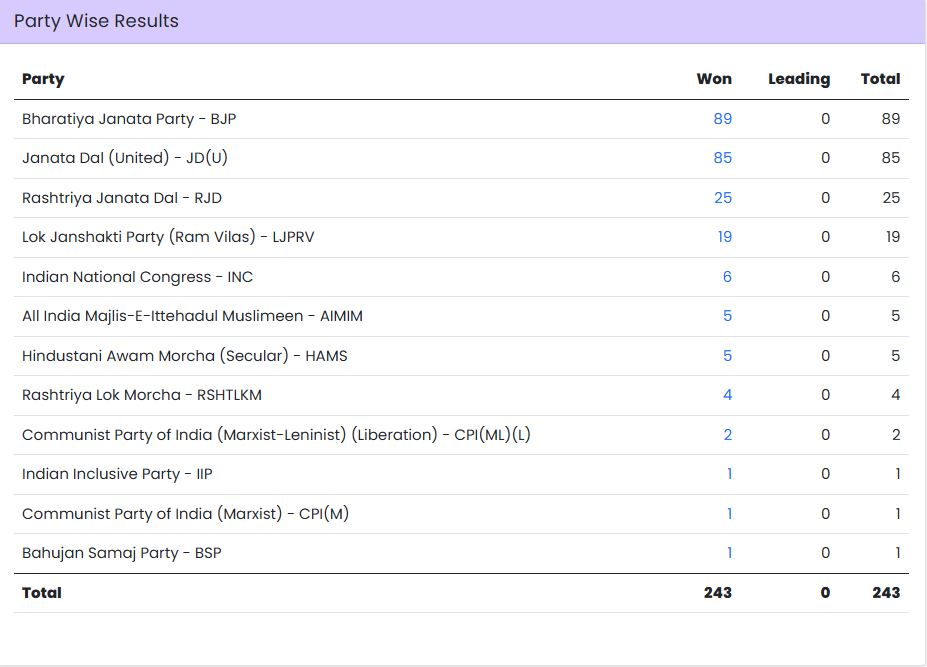Open HAMS won count link 5
The width and height of the screenshot is (927, 667).
click(727, 356)
